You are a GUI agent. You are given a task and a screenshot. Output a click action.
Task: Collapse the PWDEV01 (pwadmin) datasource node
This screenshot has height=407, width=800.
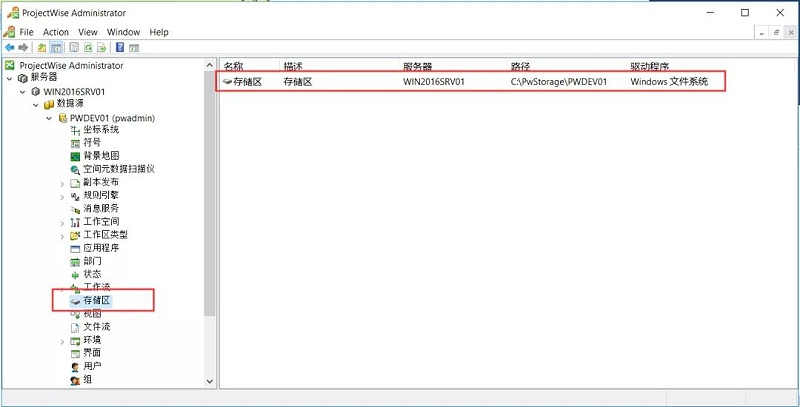click(49, 118)
